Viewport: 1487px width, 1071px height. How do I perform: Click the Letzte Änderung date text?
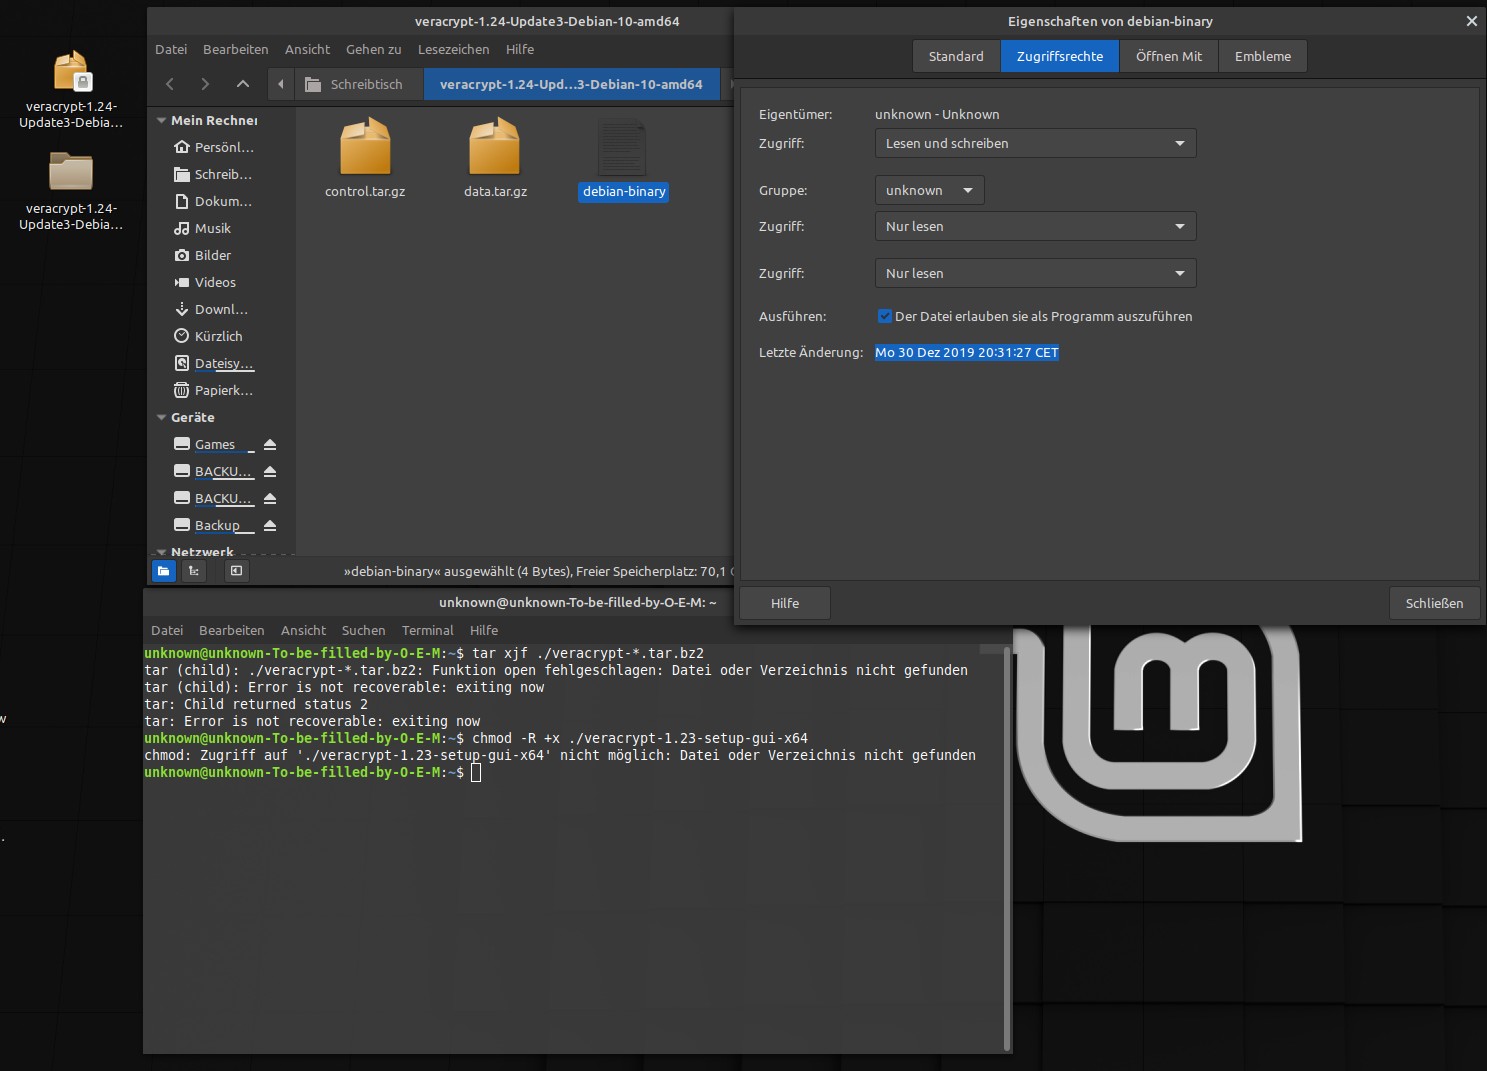click(x=966, y=352)
